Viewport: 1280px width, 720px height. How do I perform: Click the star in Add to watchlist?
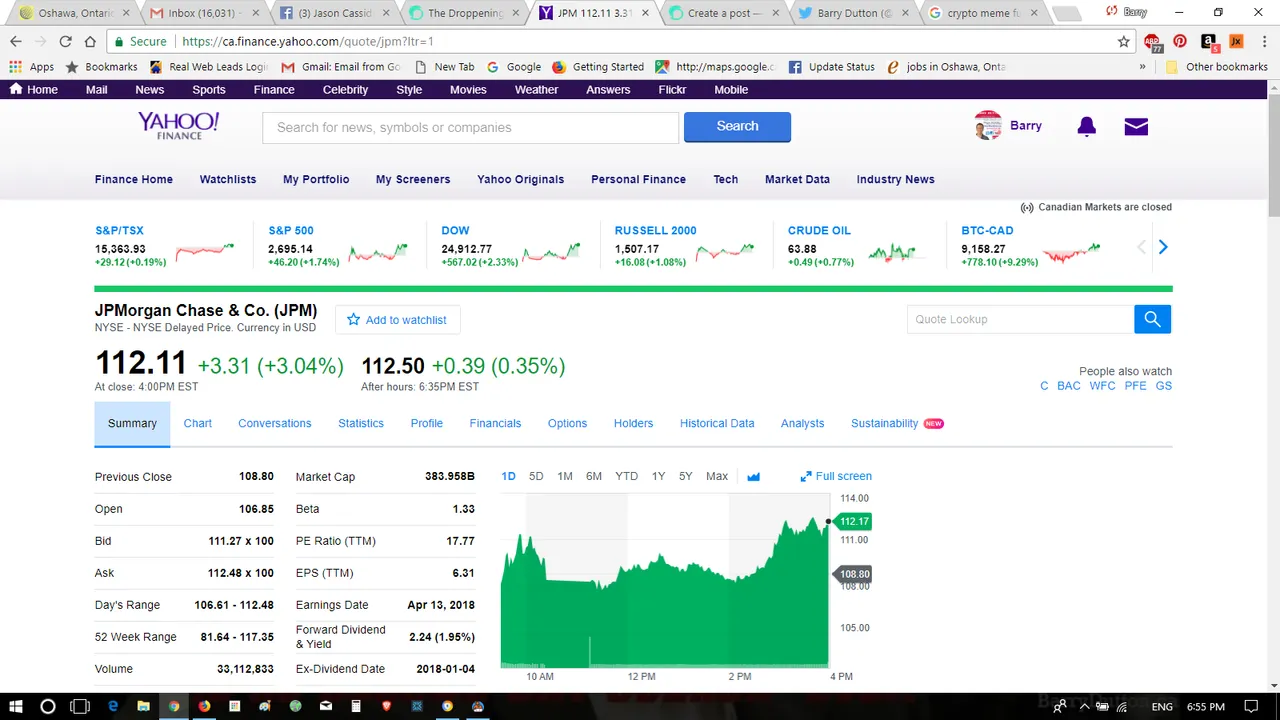(353, 320)
